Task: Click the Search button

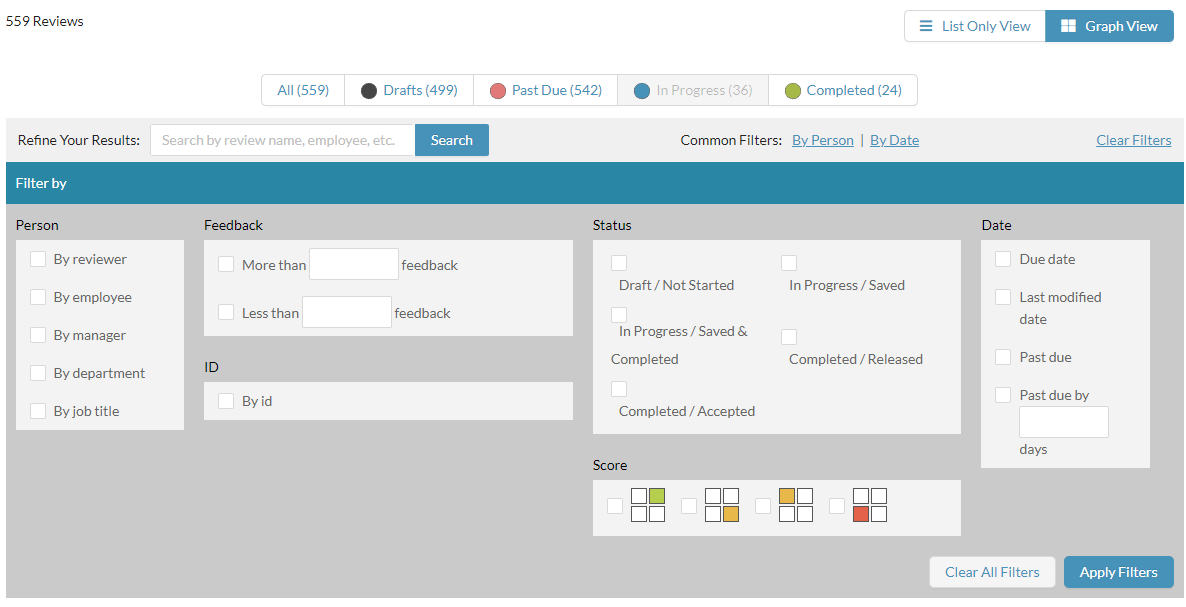Action: pyautogui.click(x=452, y=140)
